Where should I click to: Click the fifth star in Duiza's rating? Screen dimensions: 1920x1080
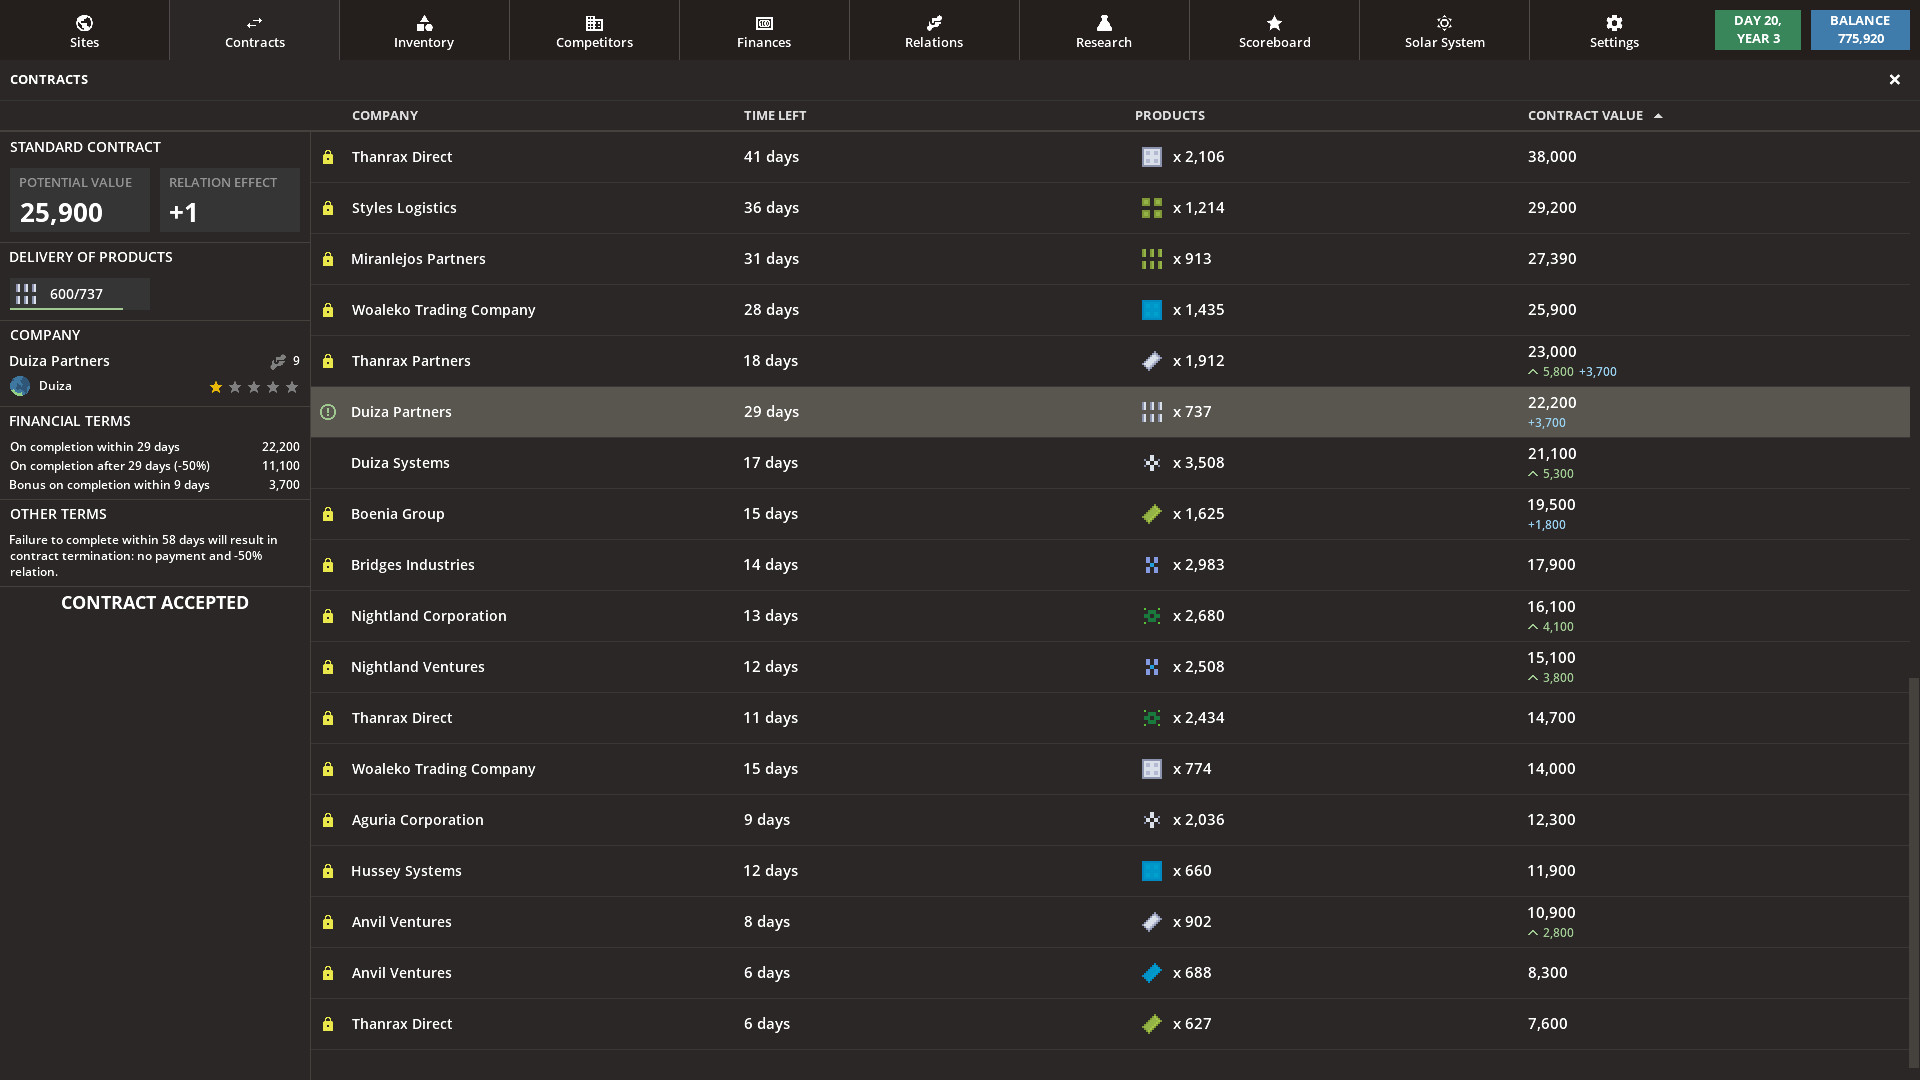coord(292,387)
